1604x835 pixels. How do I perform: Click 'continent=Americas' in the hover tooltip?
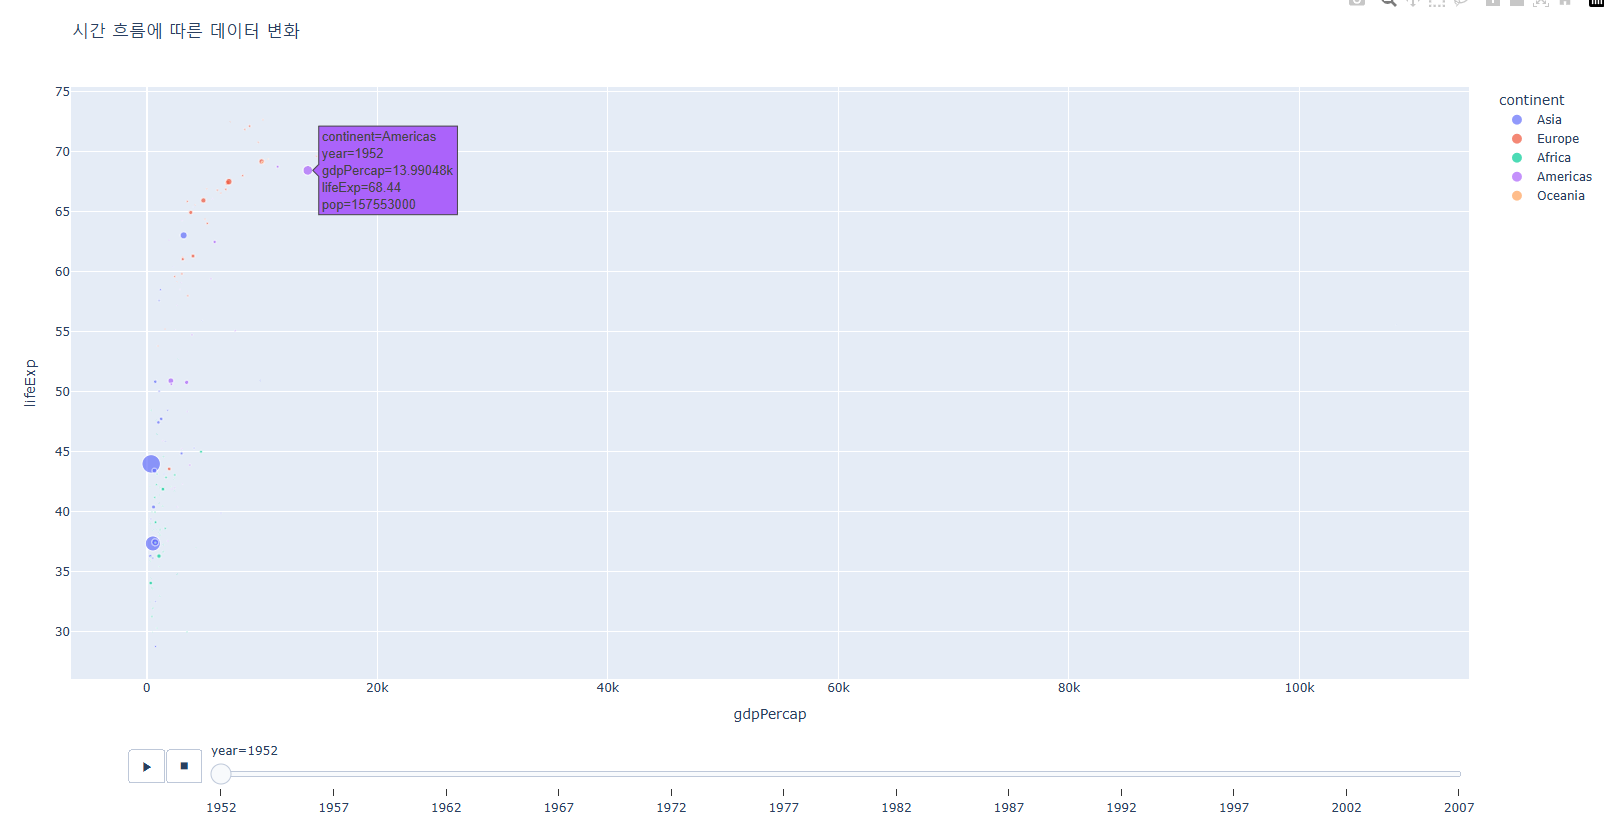pos(379,137)
